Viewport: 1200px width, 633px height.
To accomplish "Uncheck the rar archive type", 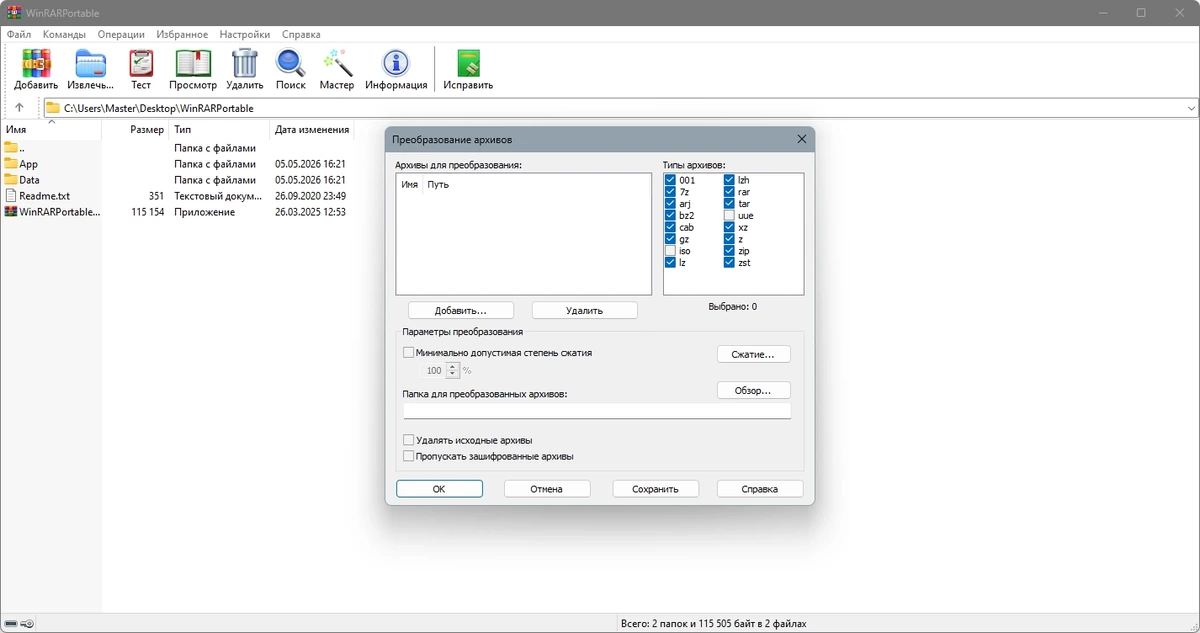I will click(x=730, y=192).
